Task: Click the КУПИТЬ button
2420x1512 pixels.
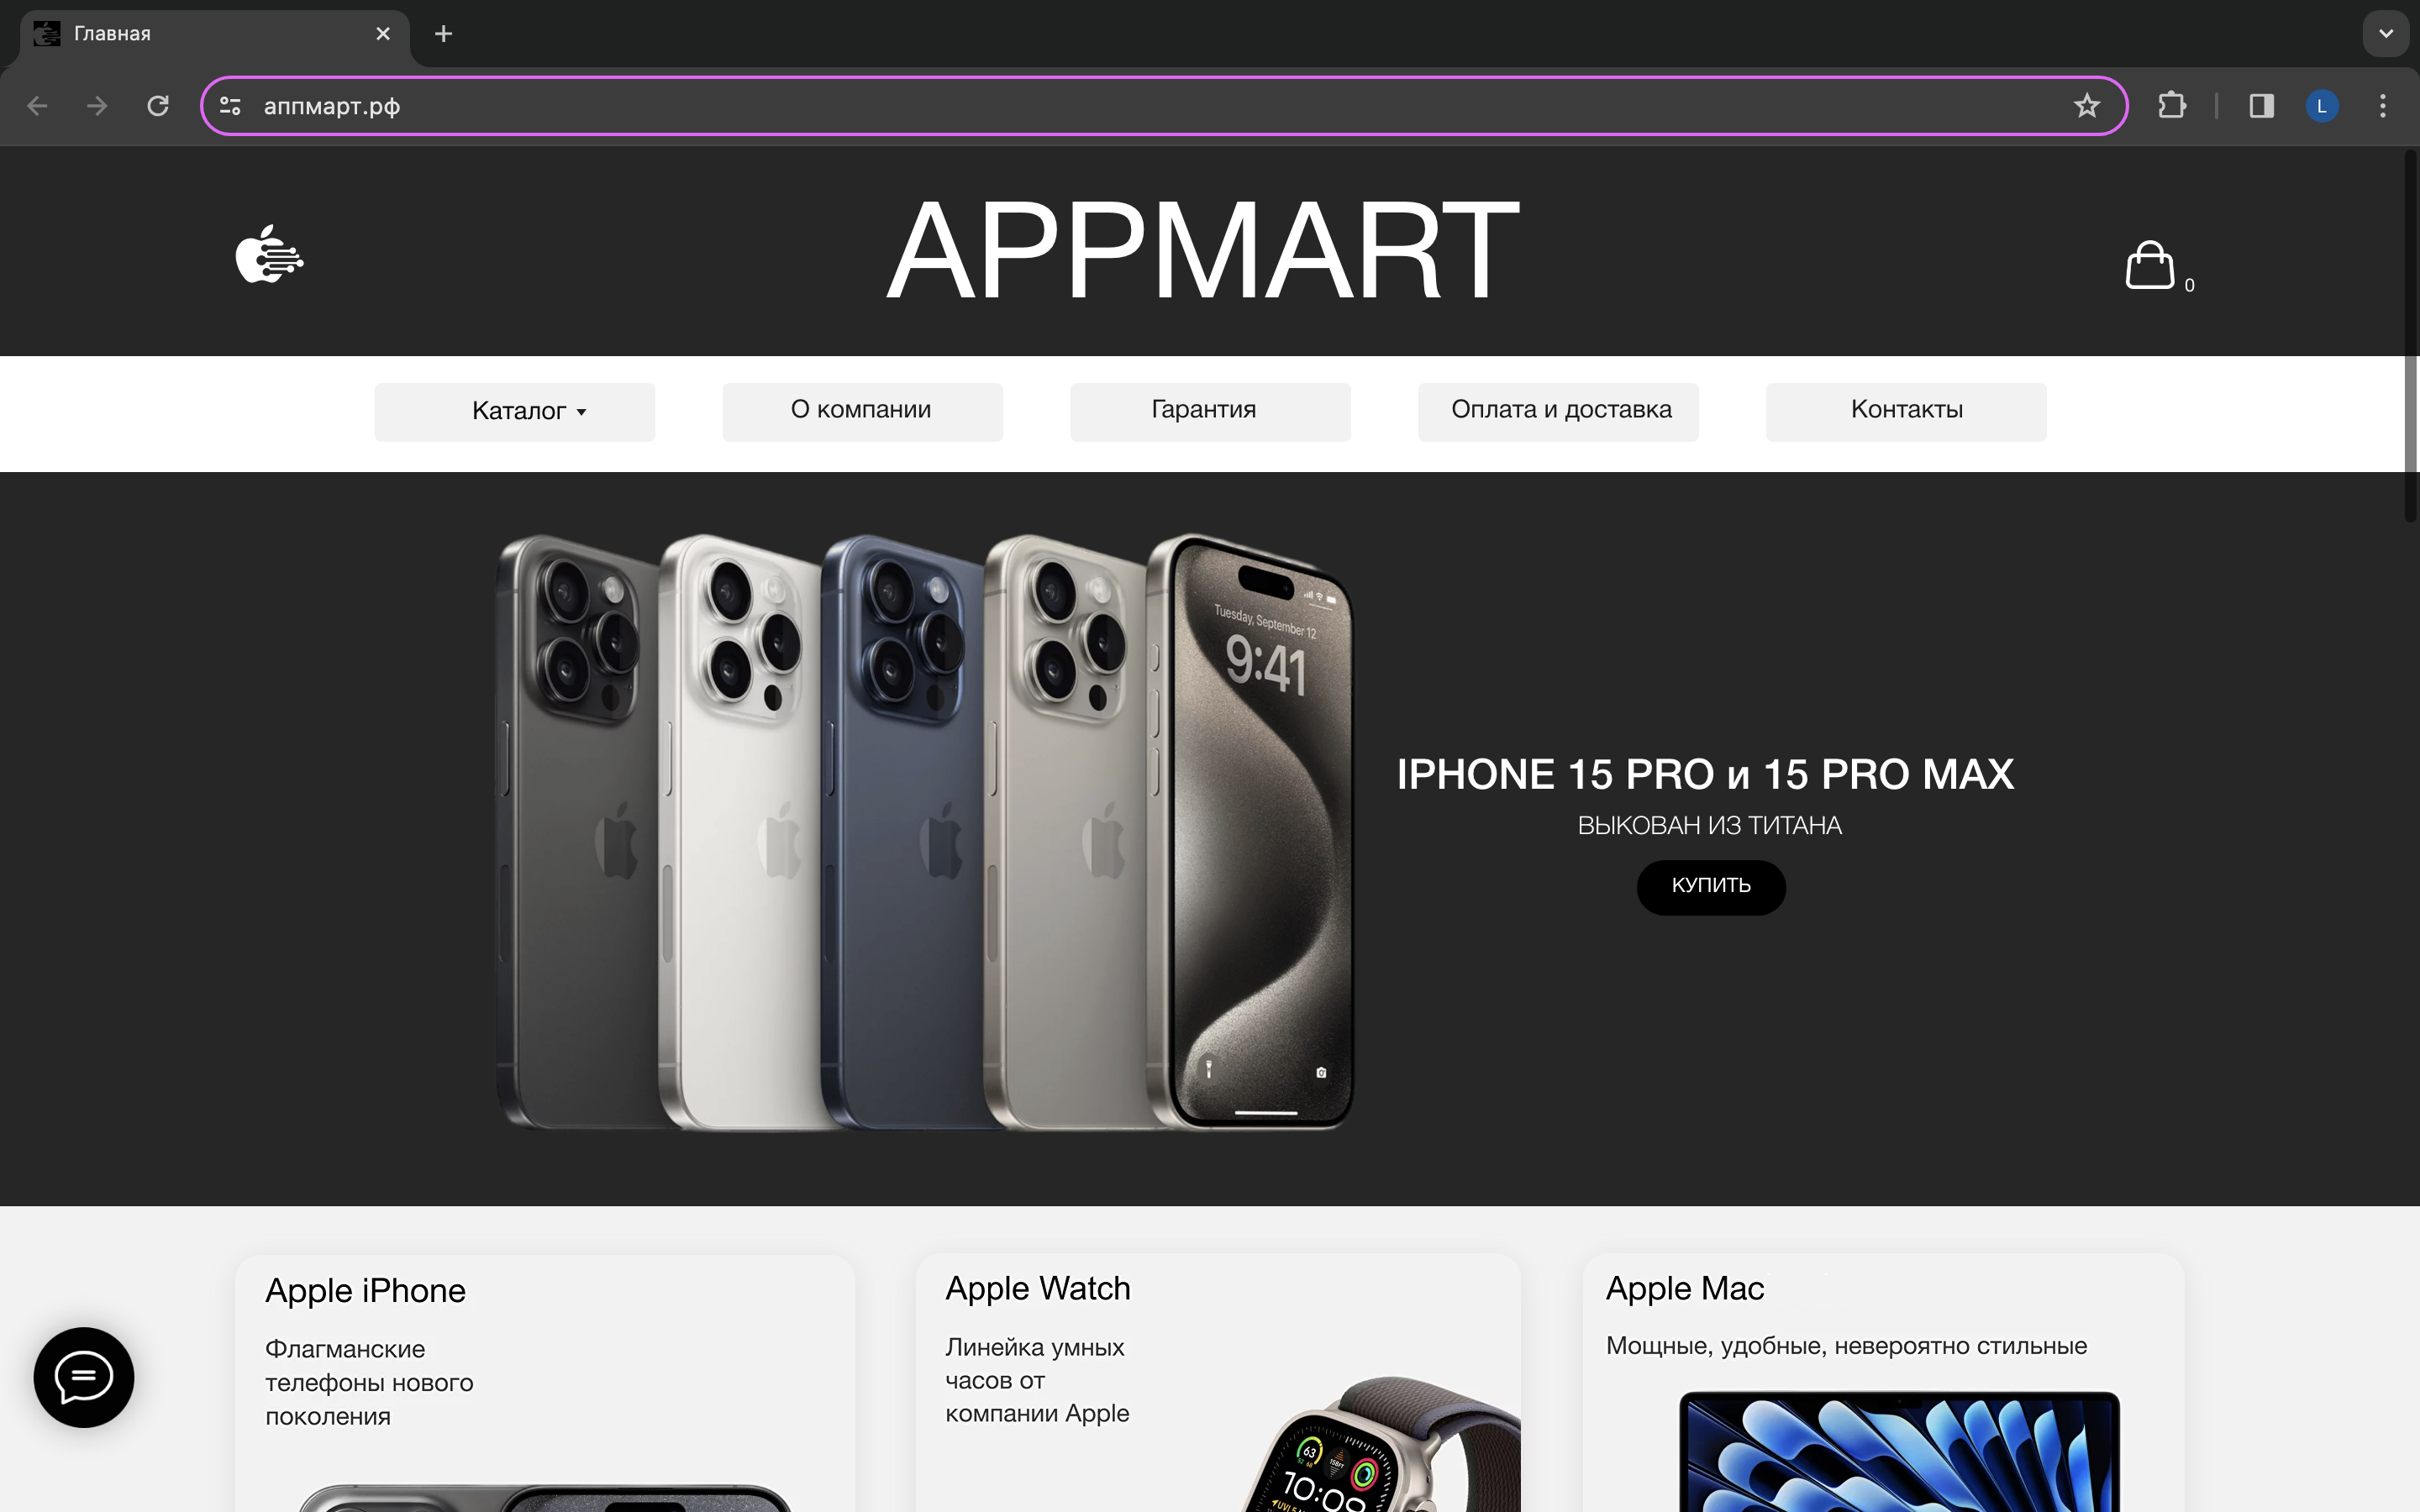Action: (1711, 887)
